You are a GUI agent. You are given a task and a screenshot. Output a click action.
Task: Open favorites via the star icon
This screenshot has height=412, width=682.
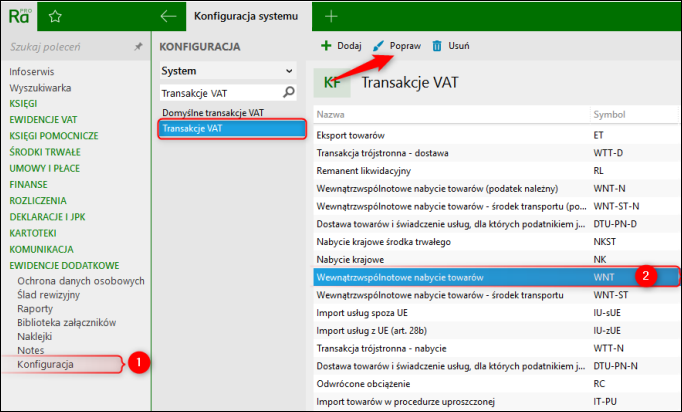[55, 17]
